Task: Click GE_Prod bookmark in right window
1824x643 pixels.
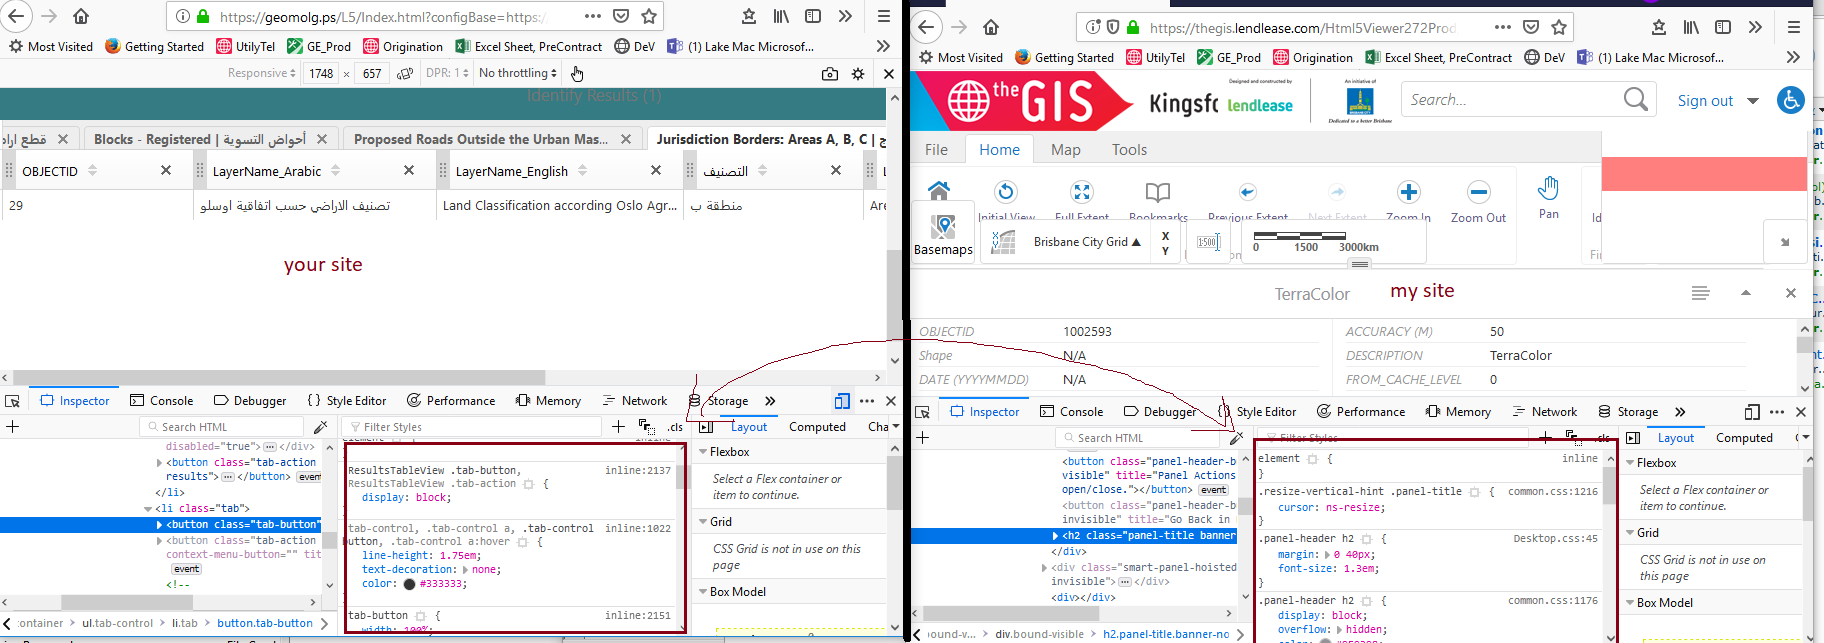Action: tap(1229, 58)
